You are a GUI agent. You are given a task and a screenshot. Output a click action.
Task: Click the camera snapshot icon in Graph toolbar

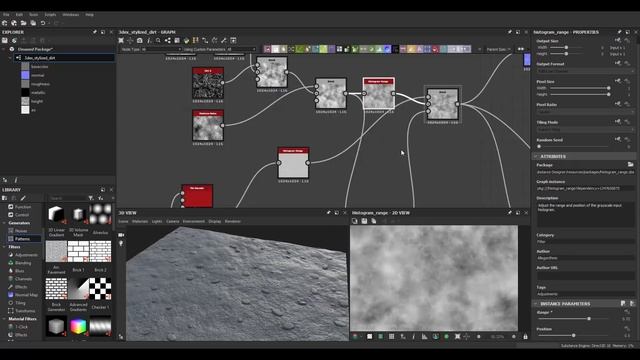[140, 40]
